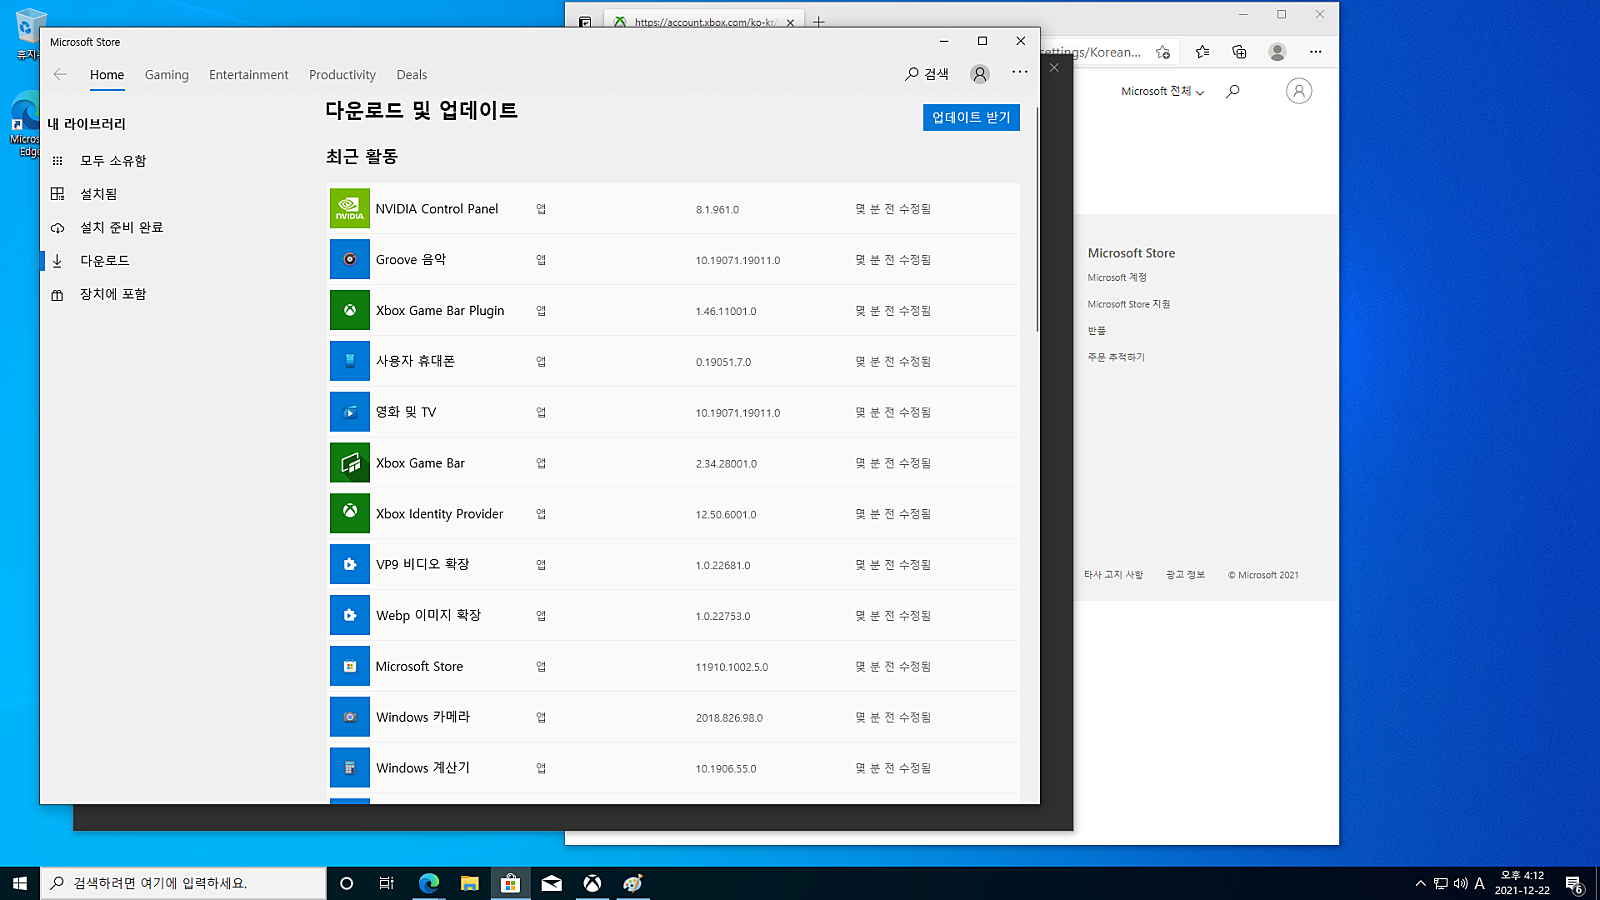The image size is (1600, 900).
Task: Click the Store 검색 search button
Action: click(927, 74)
